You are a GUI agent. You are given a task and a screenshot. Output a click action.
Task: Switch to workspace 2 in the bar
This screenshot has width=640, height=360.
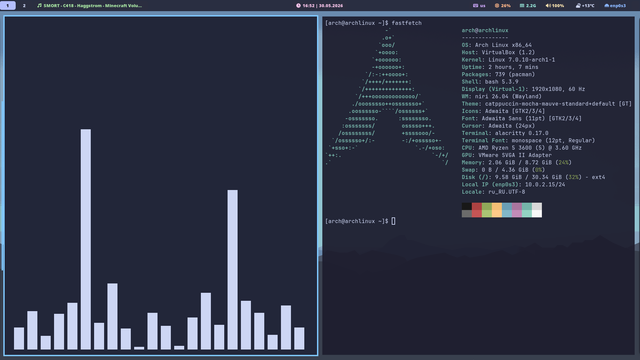24,5
